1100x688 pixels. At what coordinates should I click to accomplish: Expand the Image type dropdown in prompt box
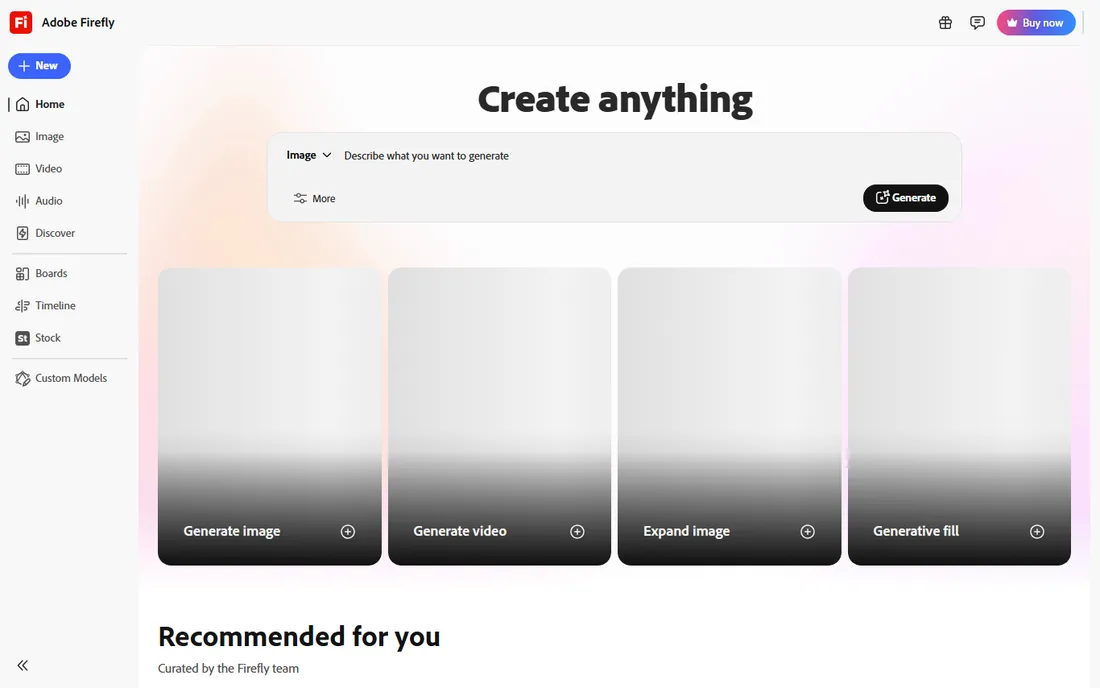tap(309, 155)
